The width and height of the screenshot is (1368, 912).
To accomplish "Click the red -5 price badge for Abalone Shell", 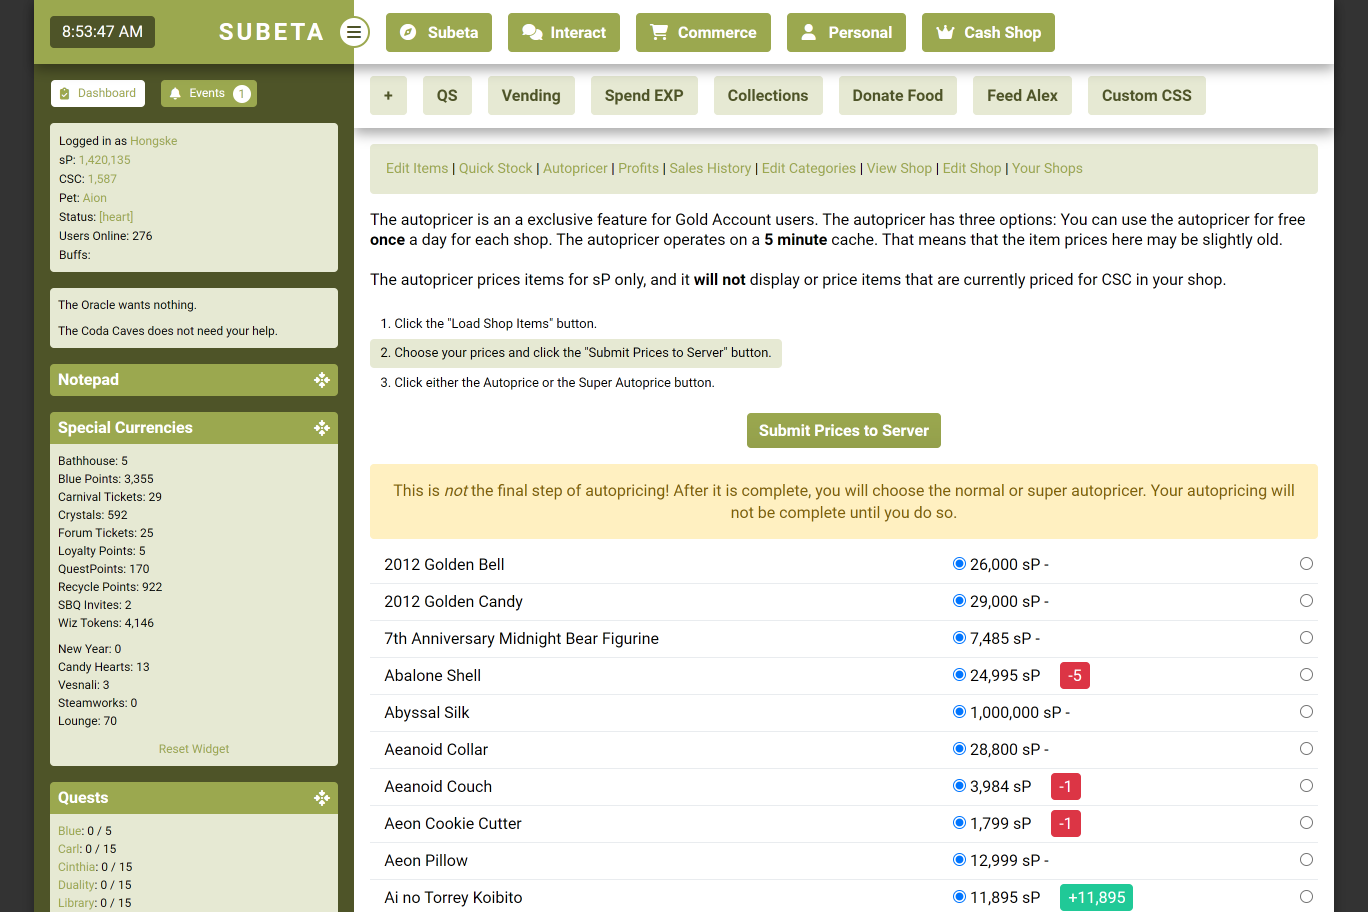I will point(1074,676).
